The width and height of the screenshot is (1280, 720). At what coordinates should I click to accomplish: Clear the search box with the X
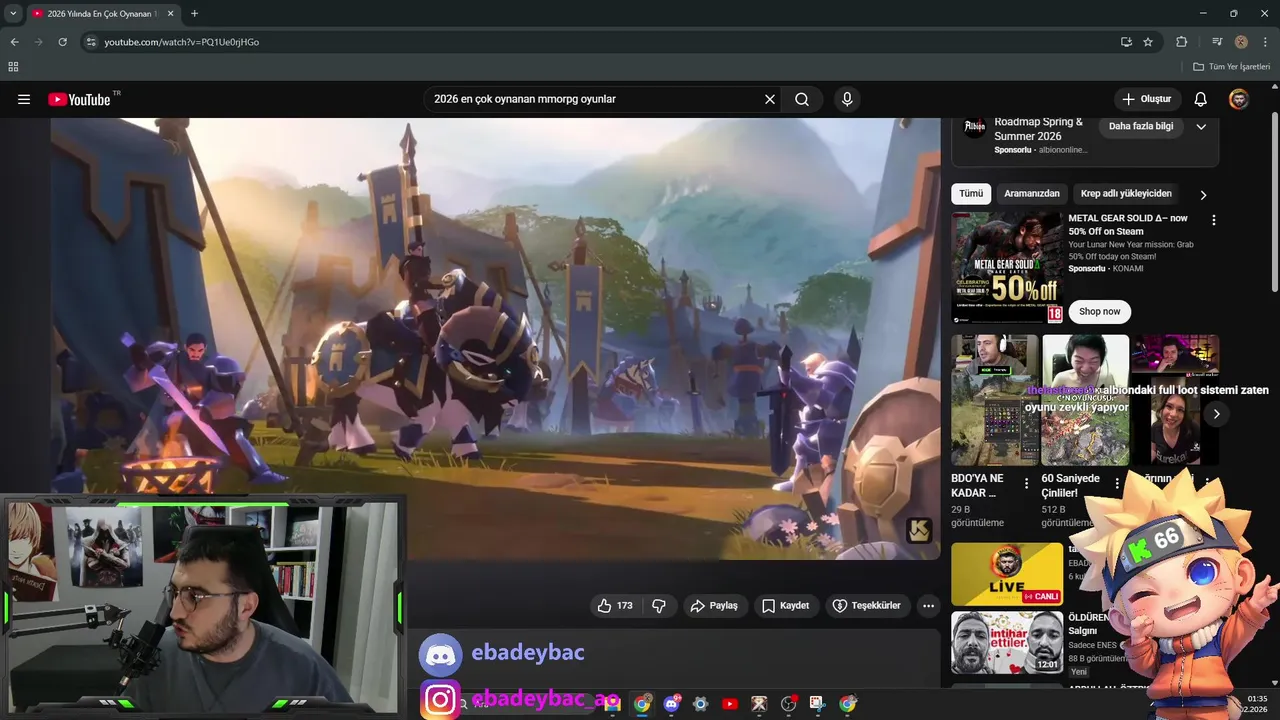(770, 99)
